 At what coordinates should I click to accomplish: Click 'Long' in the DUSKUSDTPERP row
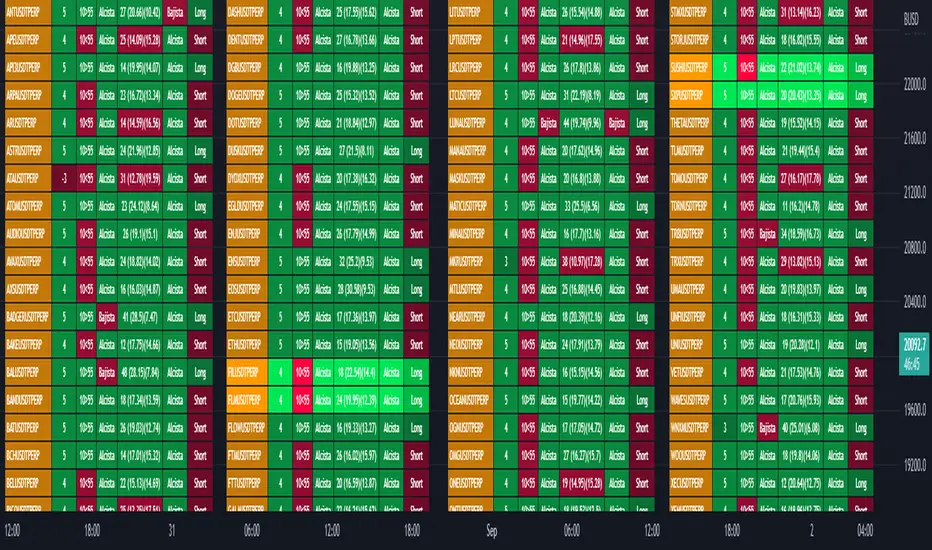point(417,150)
